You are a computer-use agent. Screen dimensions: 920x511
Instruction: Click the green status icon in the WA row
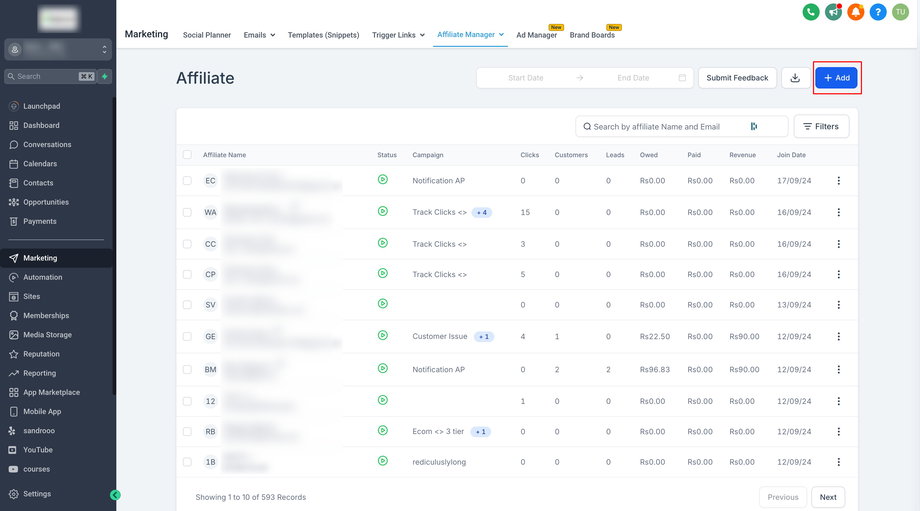pyautogui.click(x=382, y=211)
